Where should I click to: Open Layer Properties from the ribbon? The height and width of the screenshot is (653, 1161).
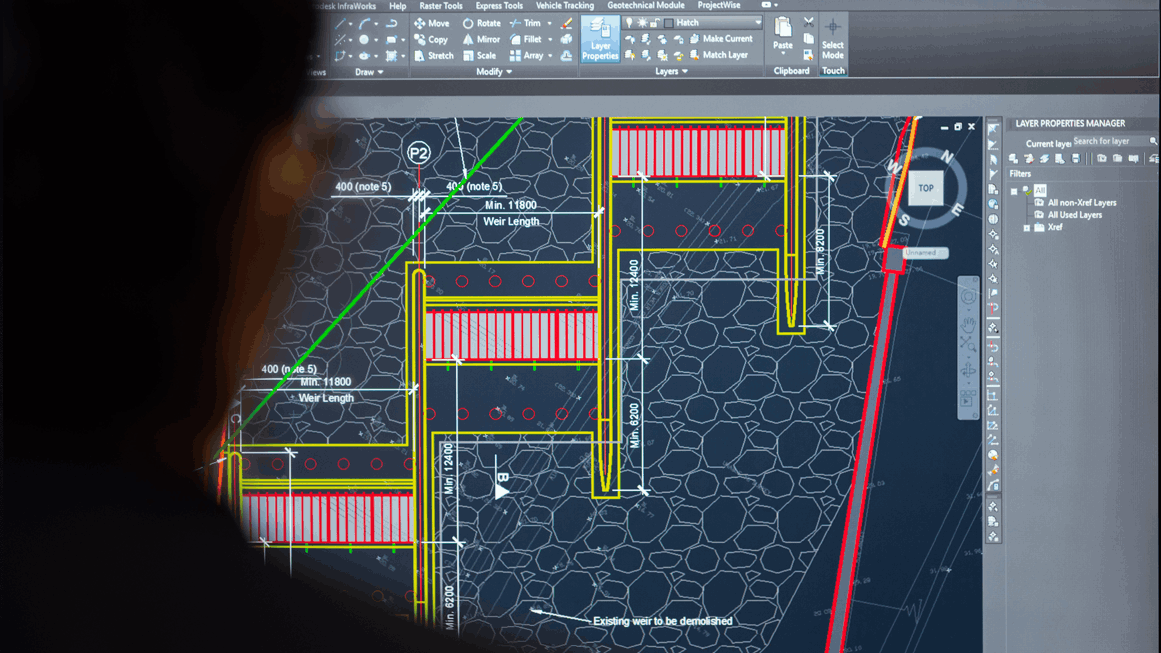[599, 40]
